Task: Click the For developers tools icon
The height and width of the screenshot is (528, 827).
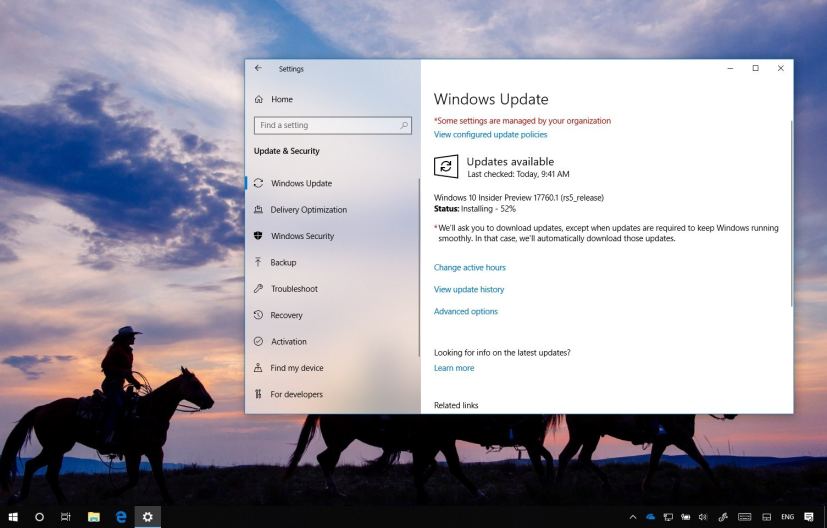Action: (x=258, y=393)
